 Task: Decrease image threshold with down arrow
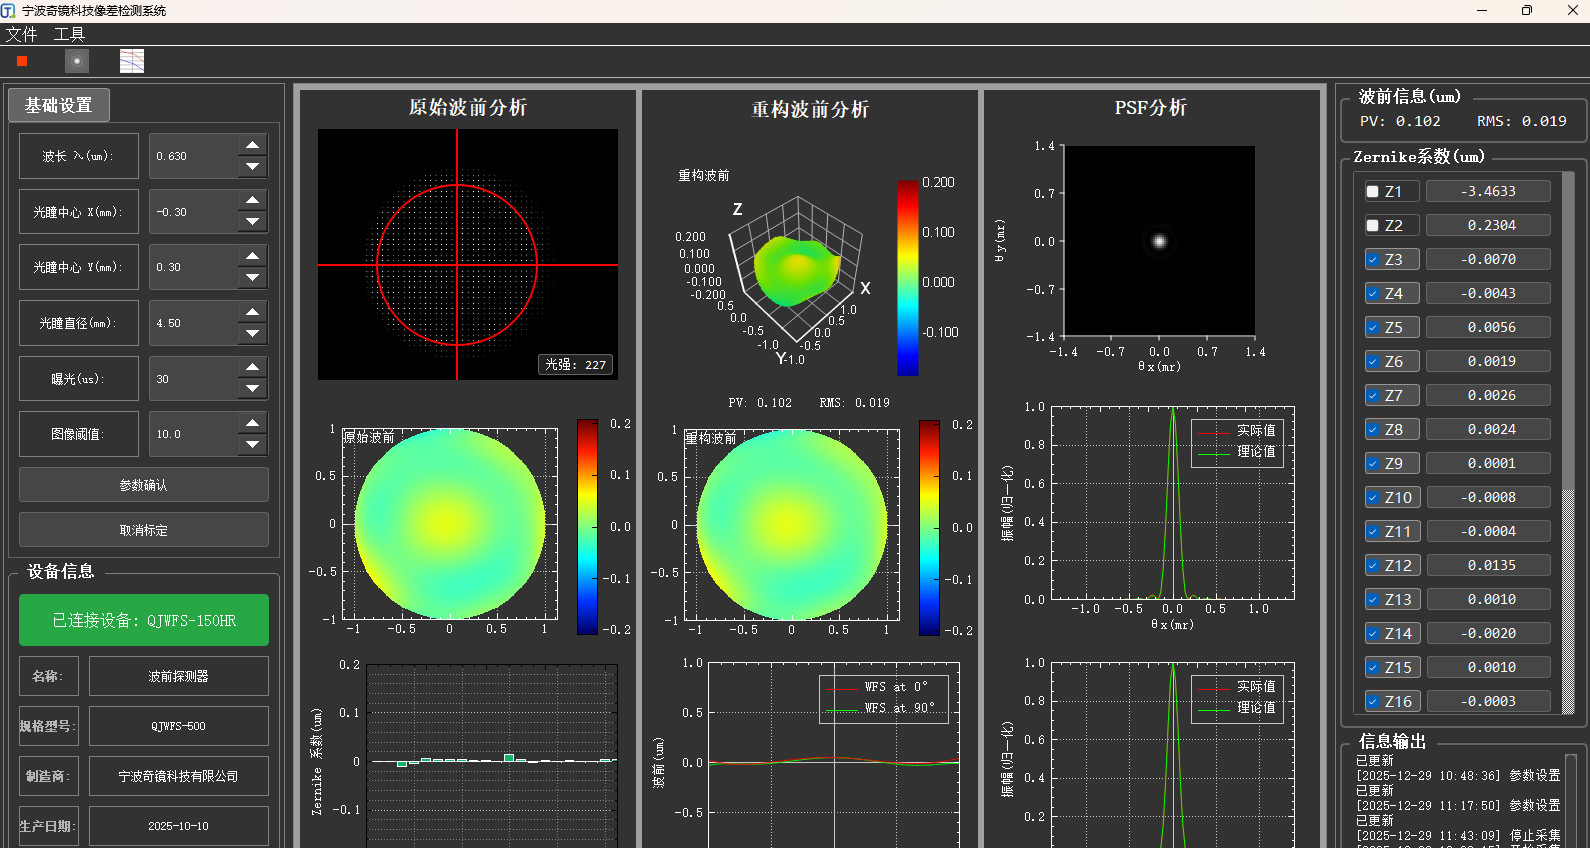coord(253,445)
